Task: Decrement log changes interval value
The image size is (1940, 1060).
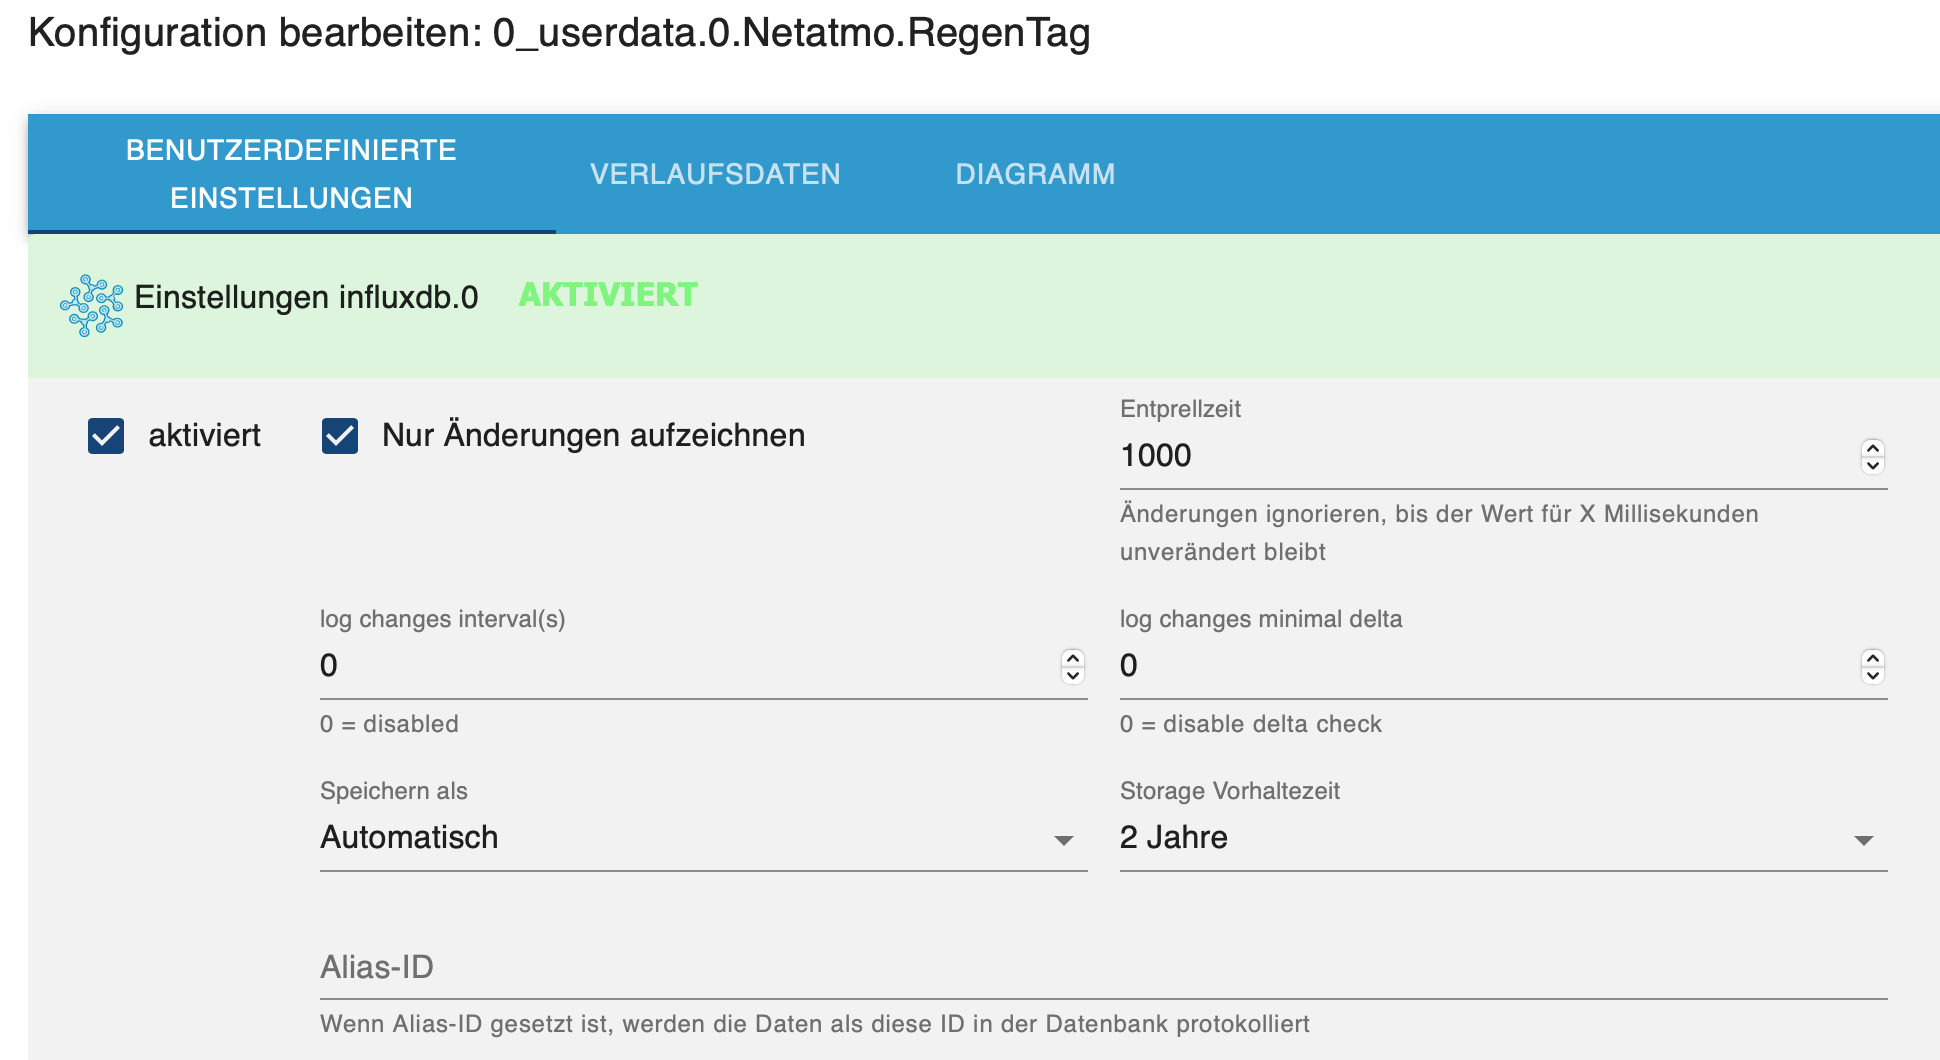Action: point(1072,675)
